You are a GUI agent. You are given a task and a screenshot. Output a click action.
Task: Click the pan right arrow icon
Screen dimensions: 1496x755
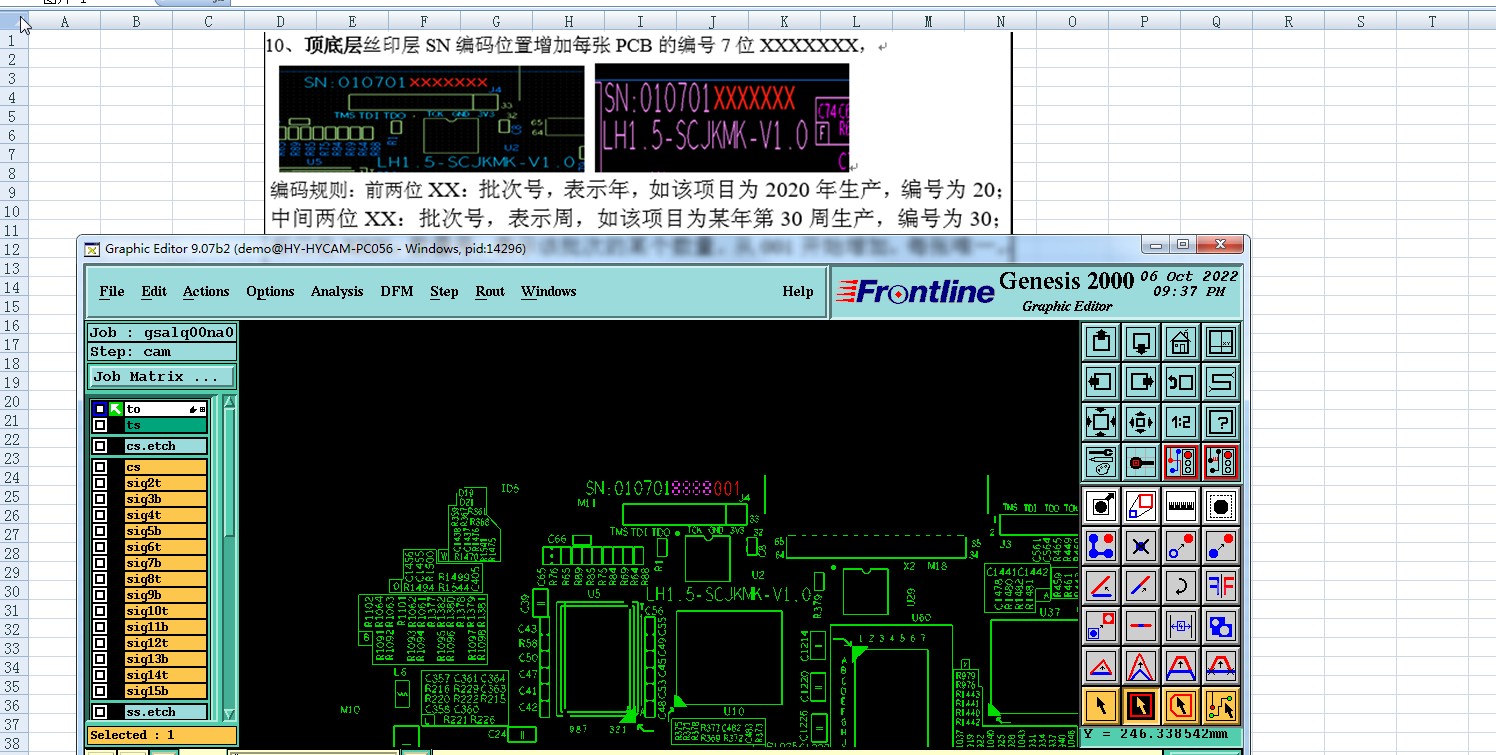1141,382
